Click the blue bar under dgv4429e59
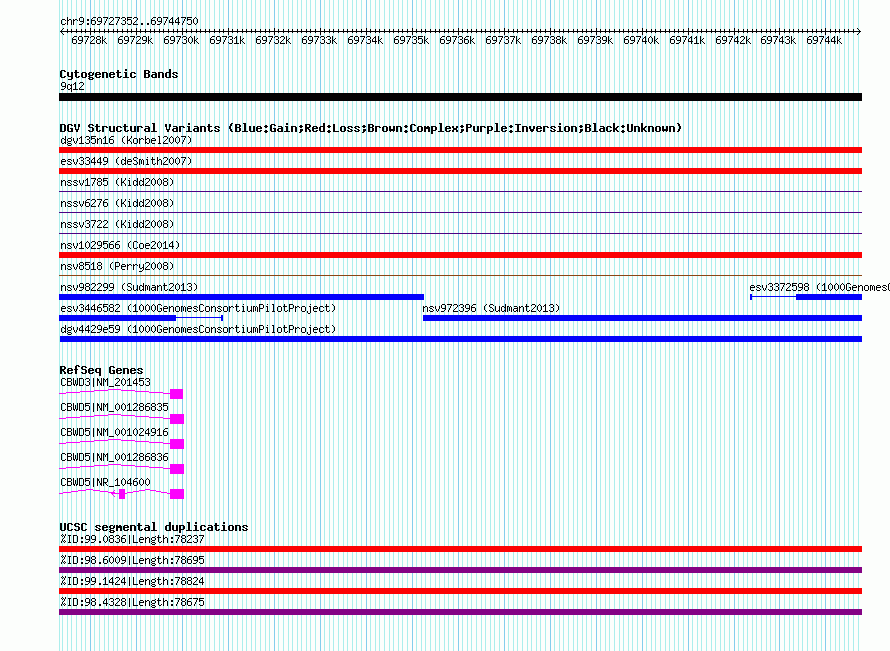 460,339
